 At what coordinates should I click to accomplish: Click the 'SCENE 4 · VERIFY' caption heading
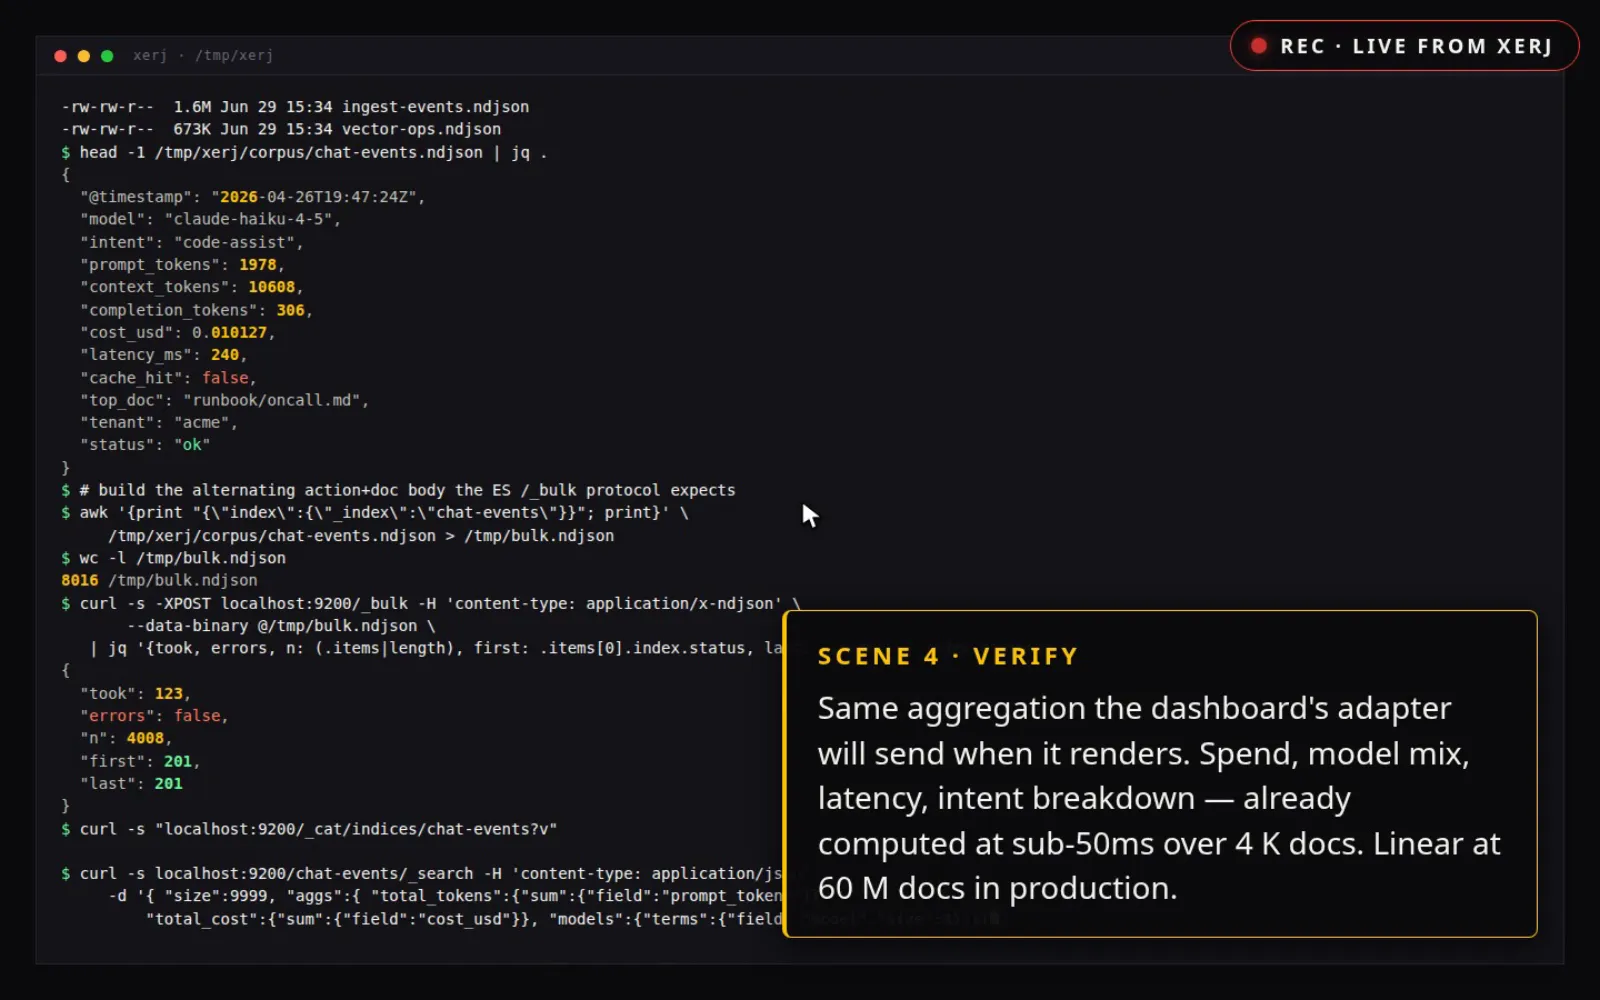(948, 657)
